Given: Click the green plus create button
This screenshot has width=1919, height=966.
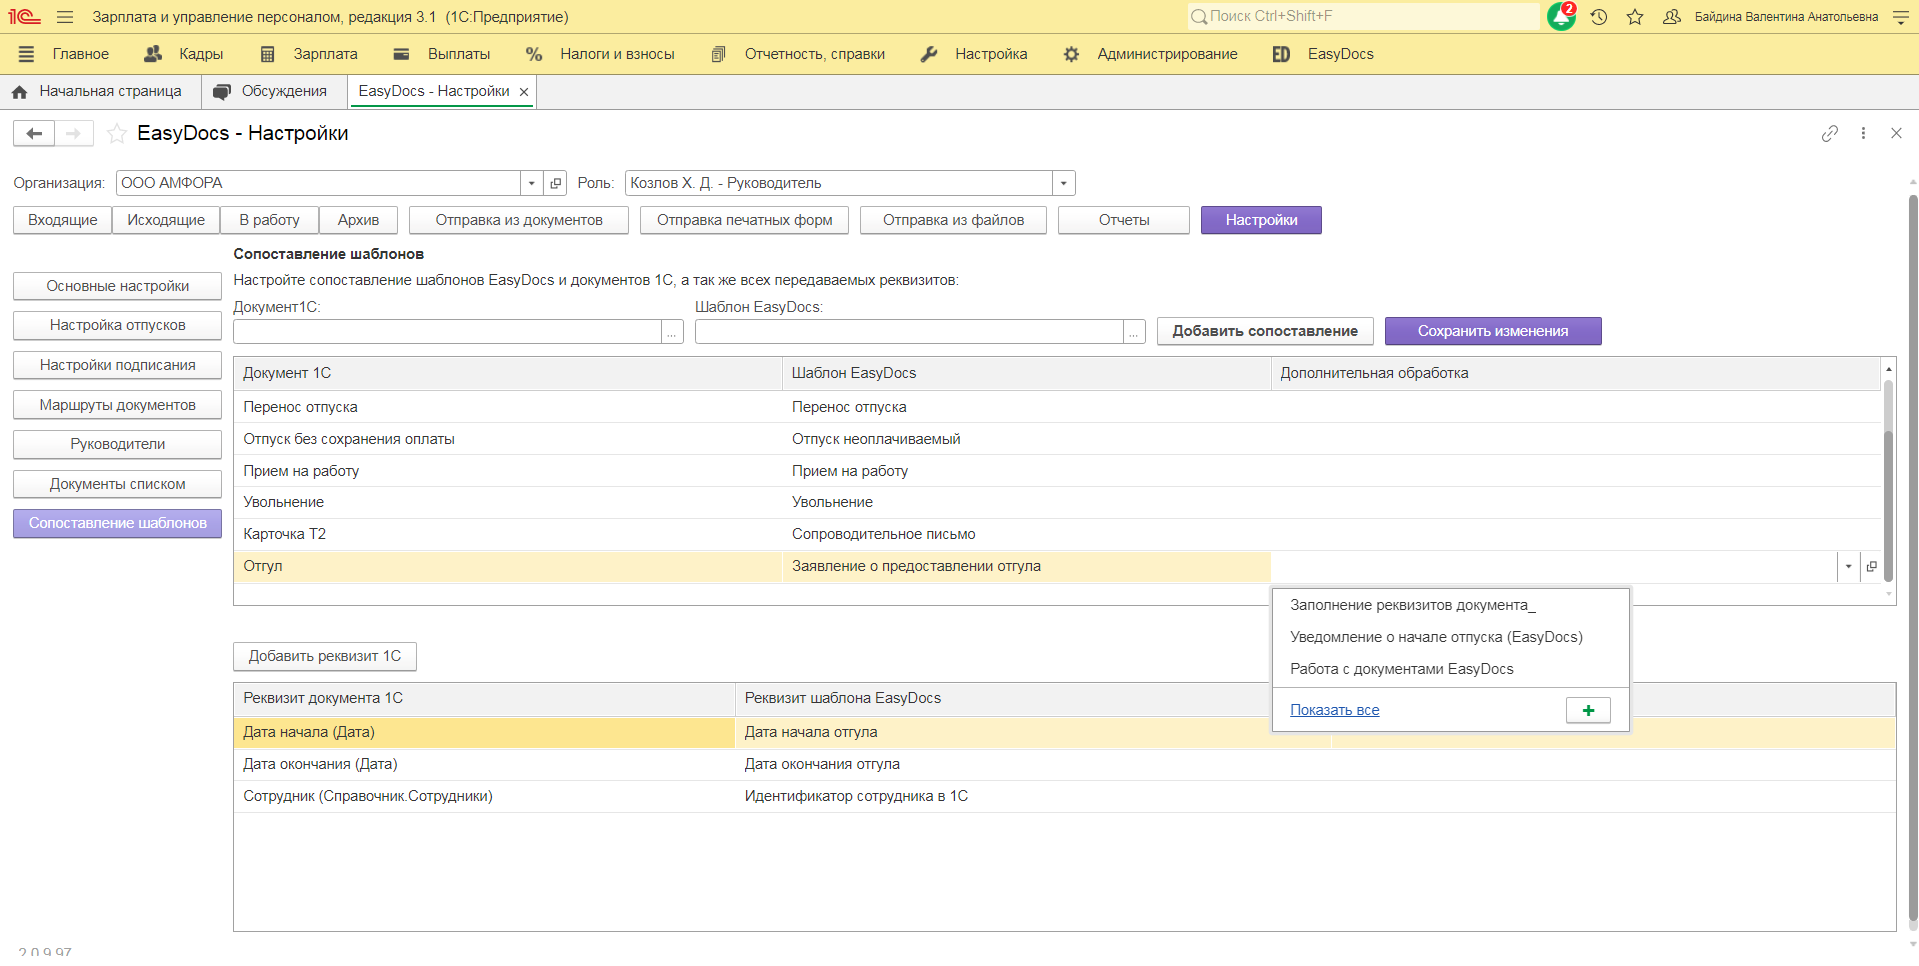Looking at the screenshot, I should point(1587,710).
